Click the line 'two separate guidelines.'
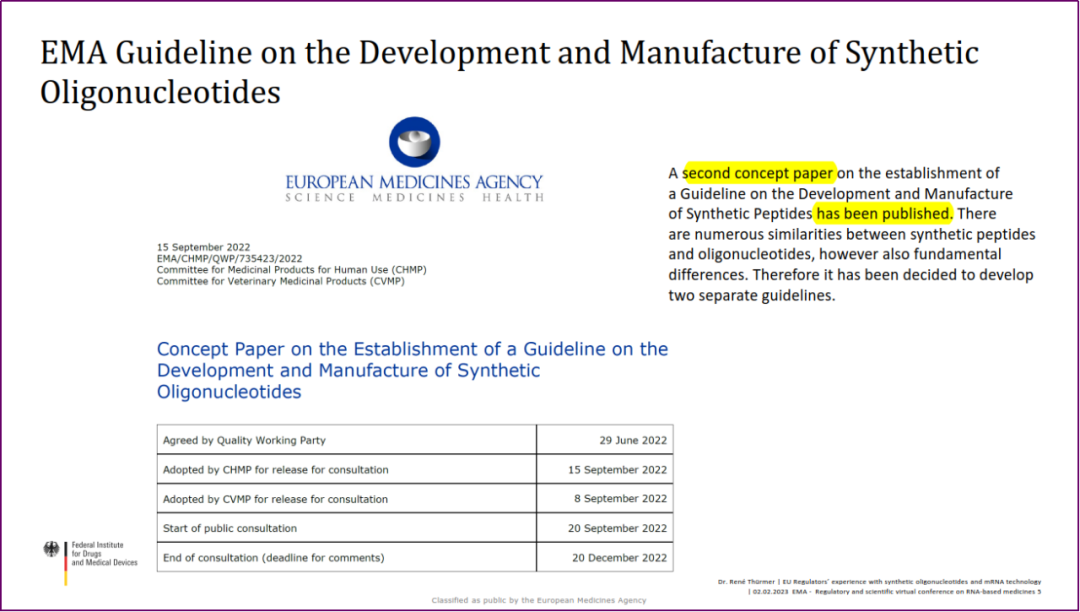1080x612 pixels. [751, 296]
